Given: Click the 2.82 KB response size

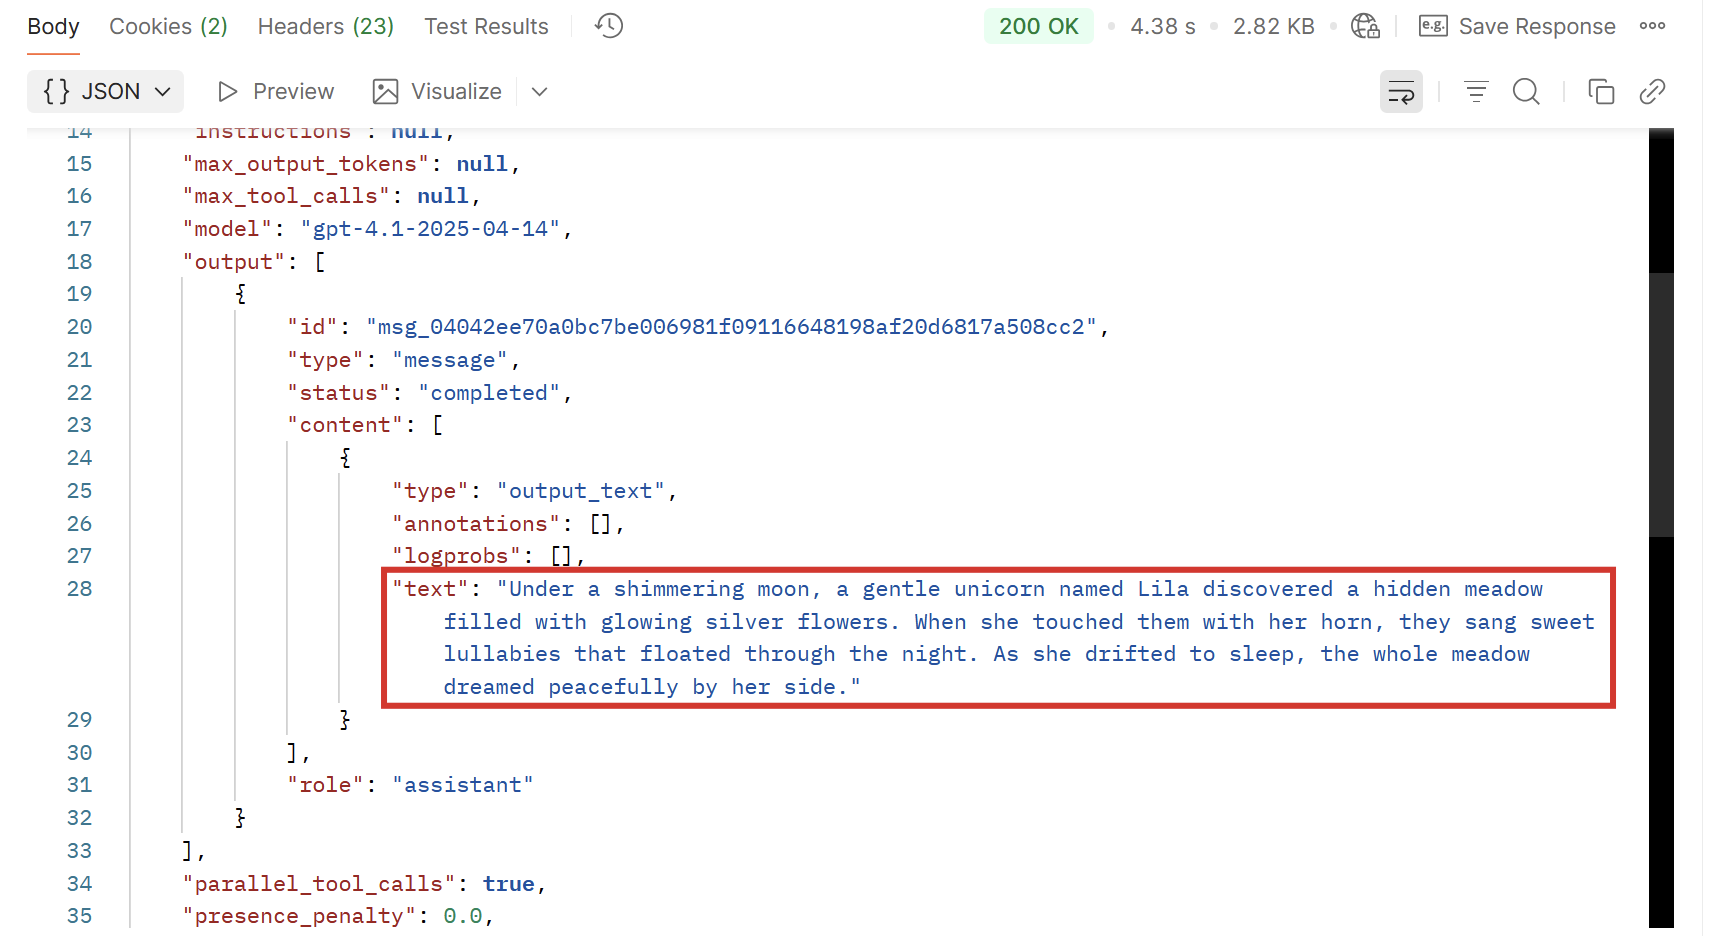Looking at the screenshot, I should pyautogui.click(x=1274, y=27).
